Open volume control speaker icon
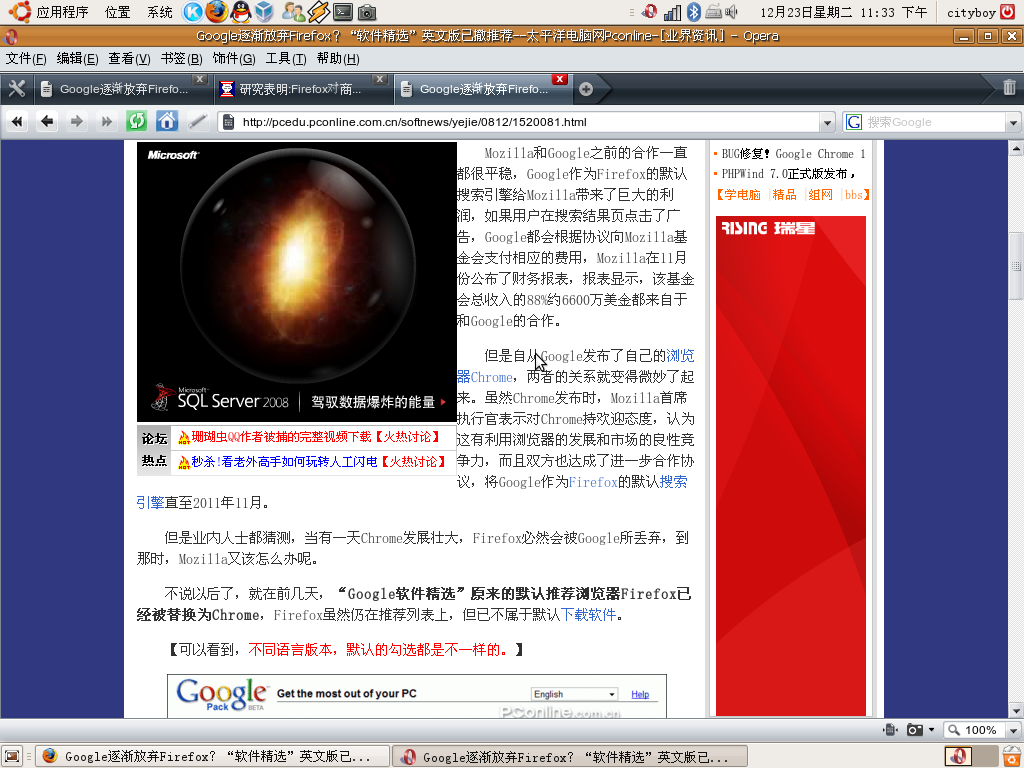The height and width of the screenshot is (768, 1024). [x=732, y=12]
